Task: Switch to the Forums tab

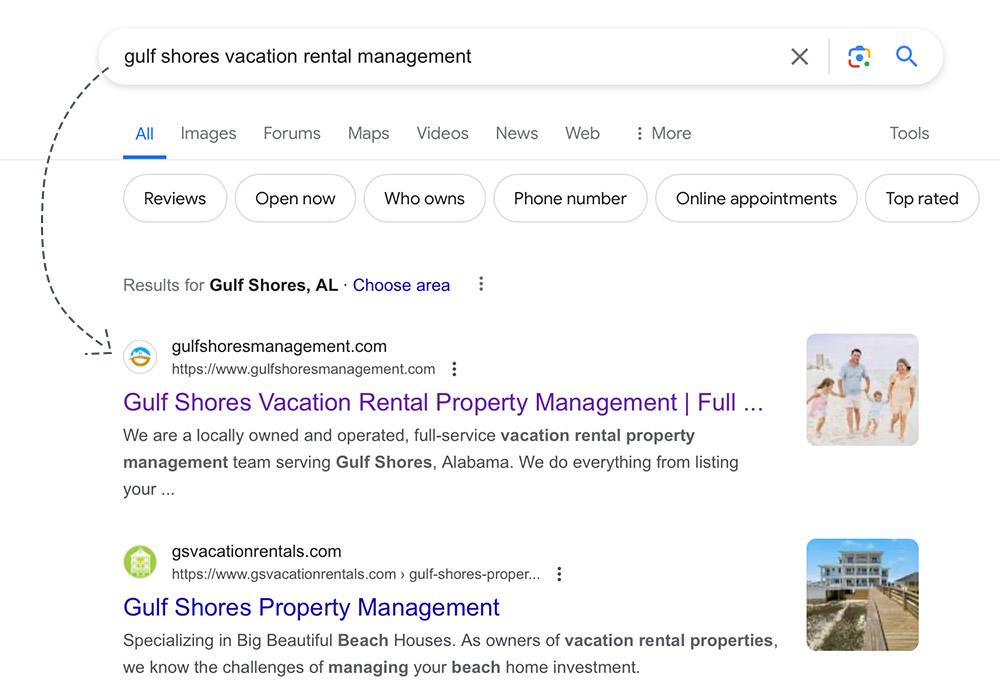Action: point(291,133)
